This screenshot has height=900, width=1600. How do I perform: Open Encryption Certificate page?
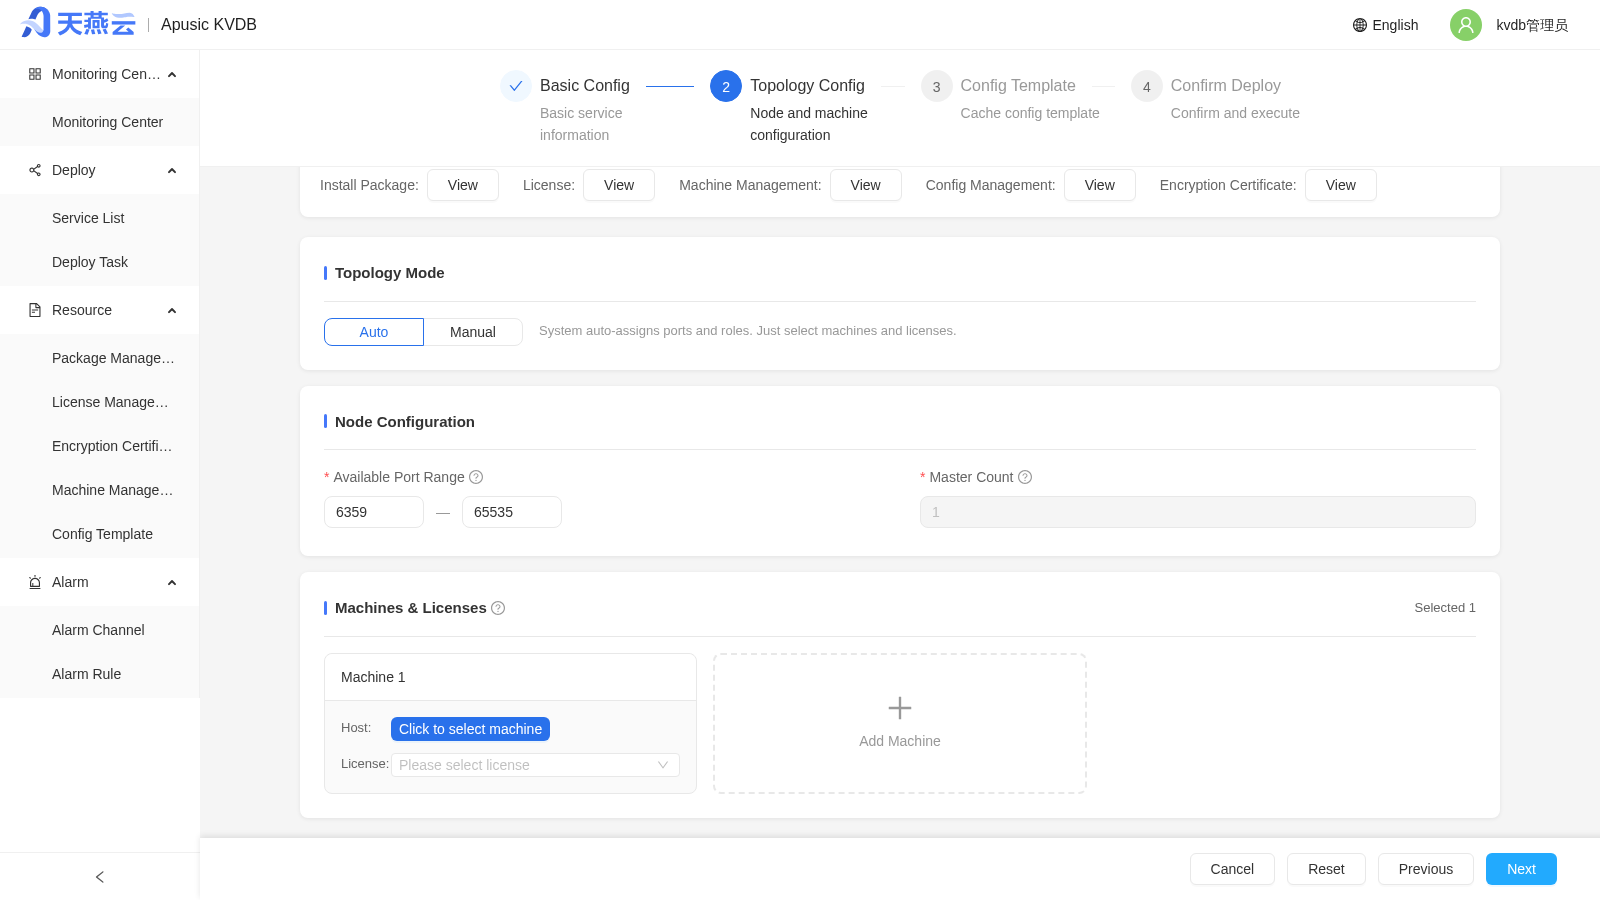click(x=100, y=446)
